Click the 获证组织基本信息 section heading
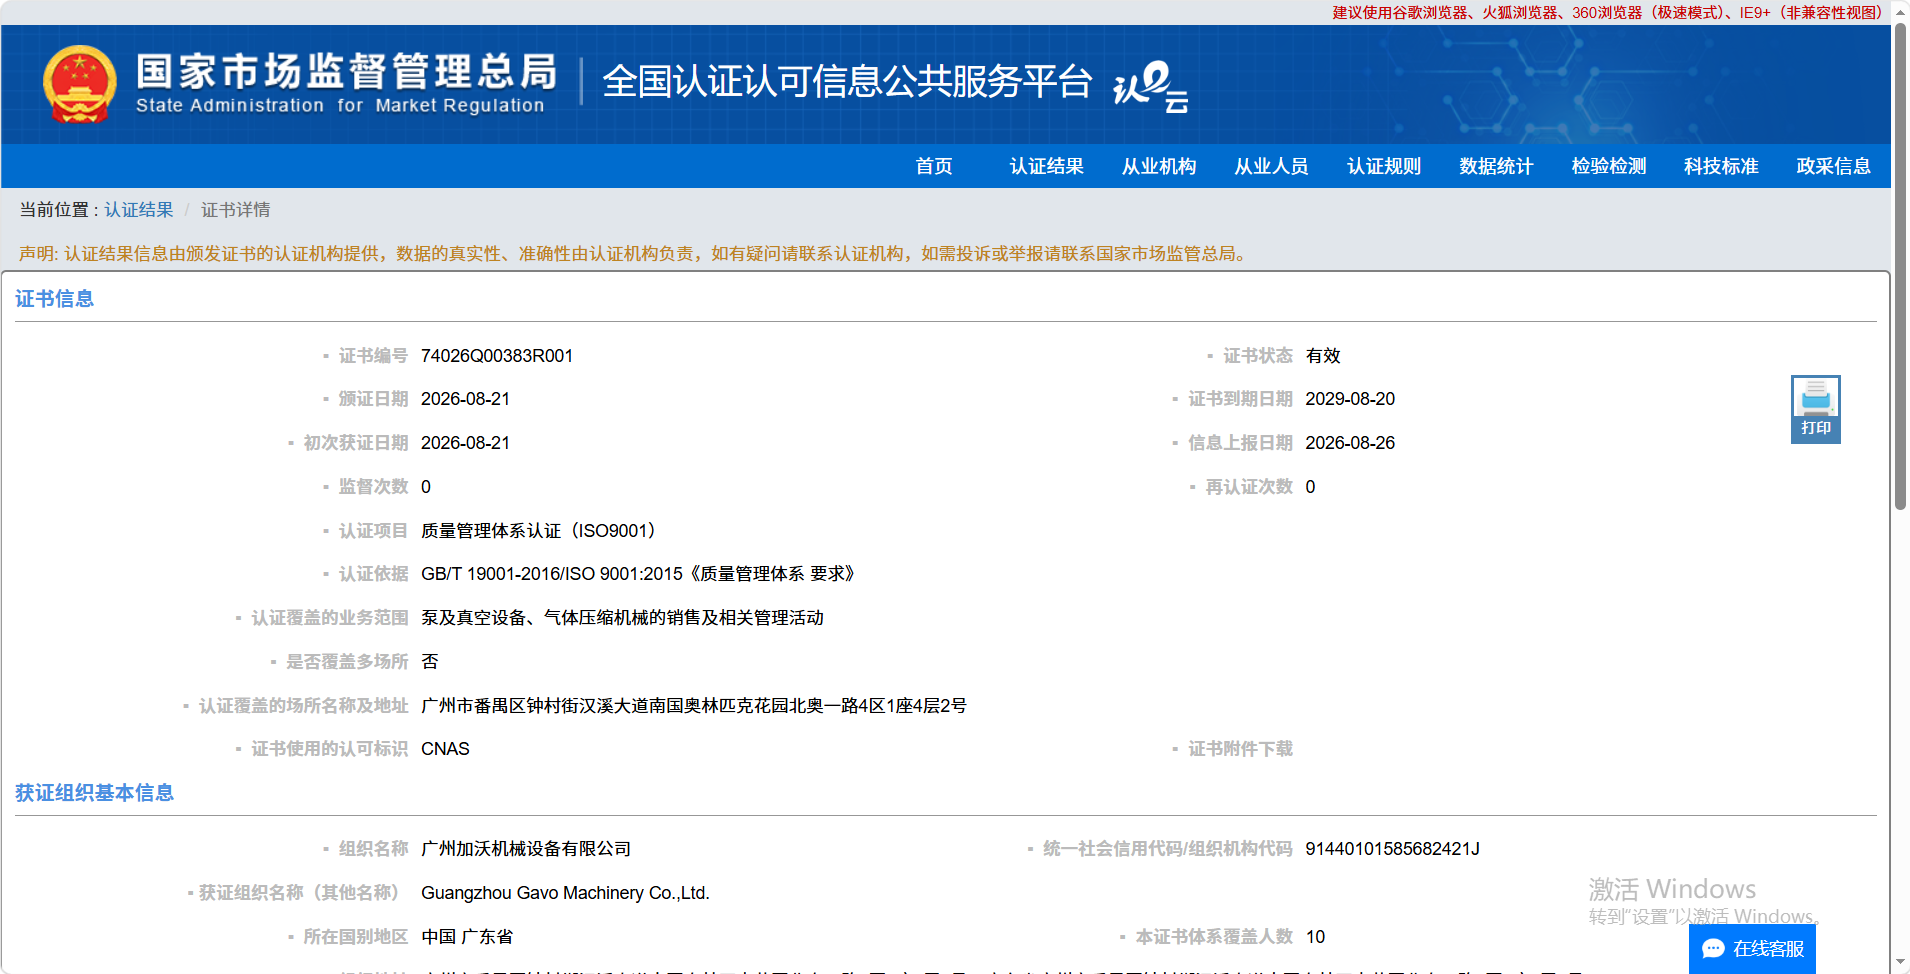 tap(94, 793)
